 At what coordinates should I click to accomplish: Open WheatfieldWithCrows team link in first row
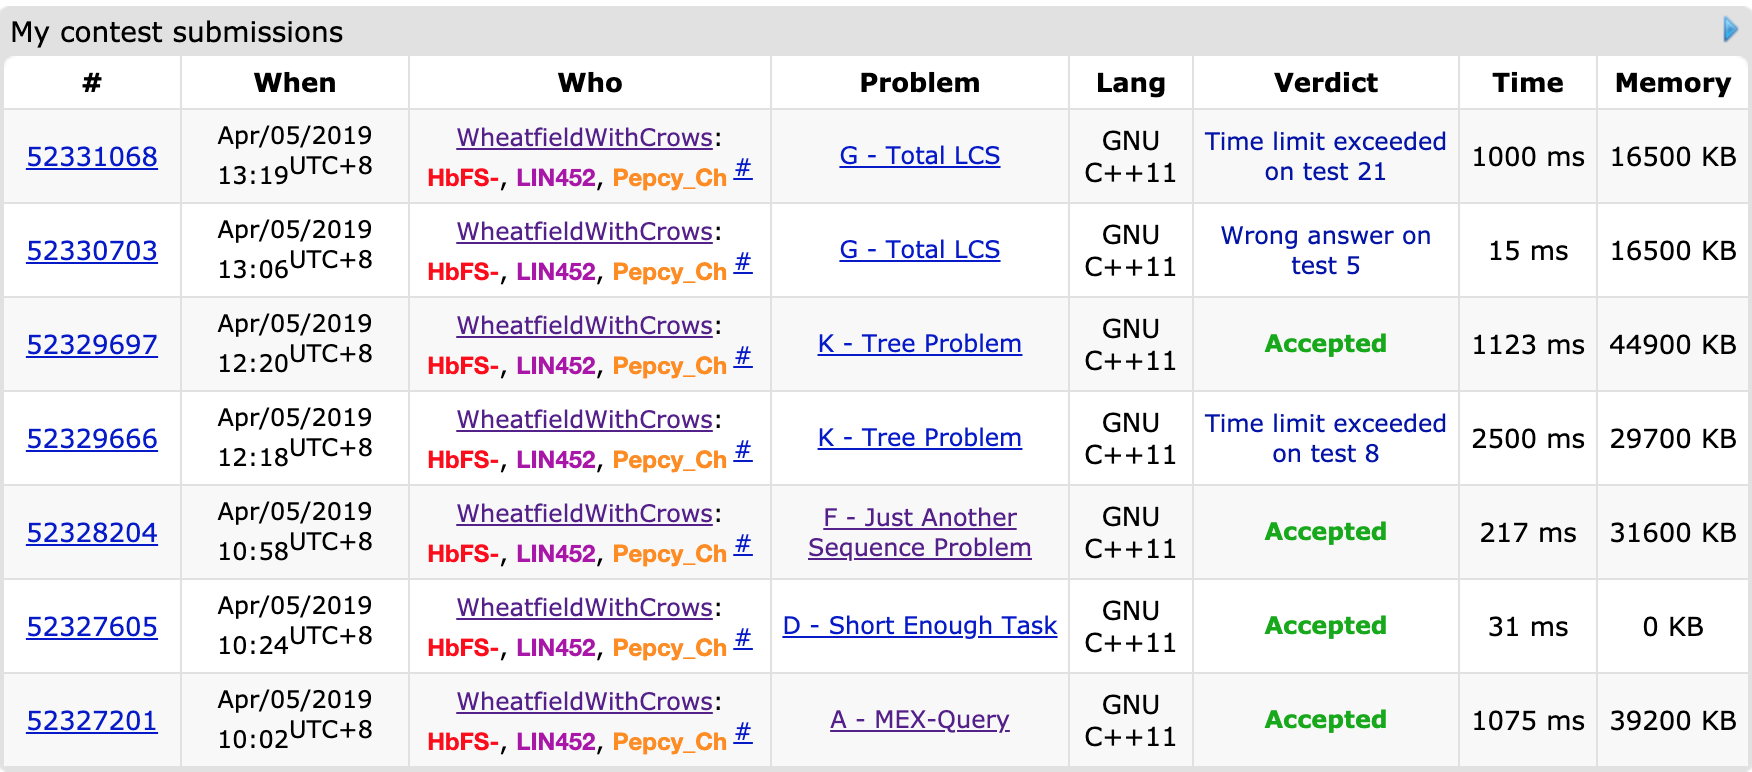(x=585, y=138)
